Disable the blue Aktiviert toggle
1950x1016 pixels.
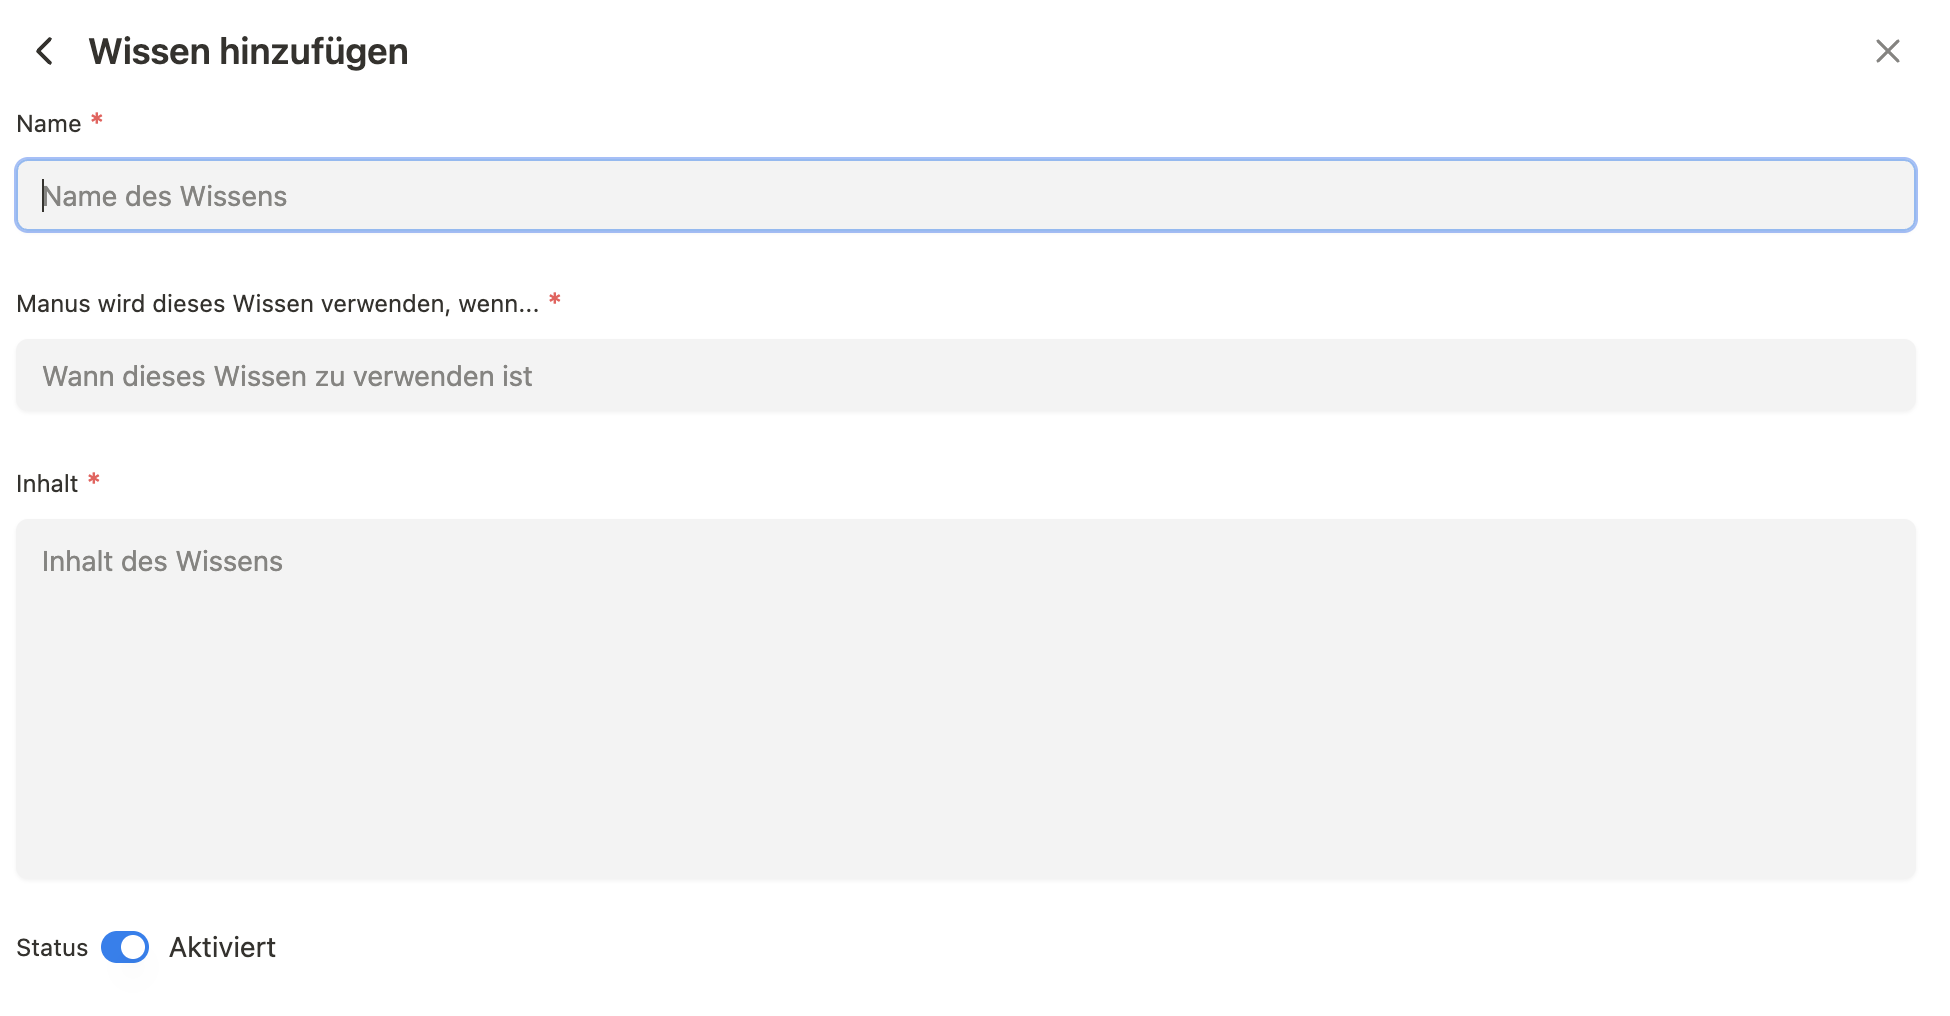(125, 947)
